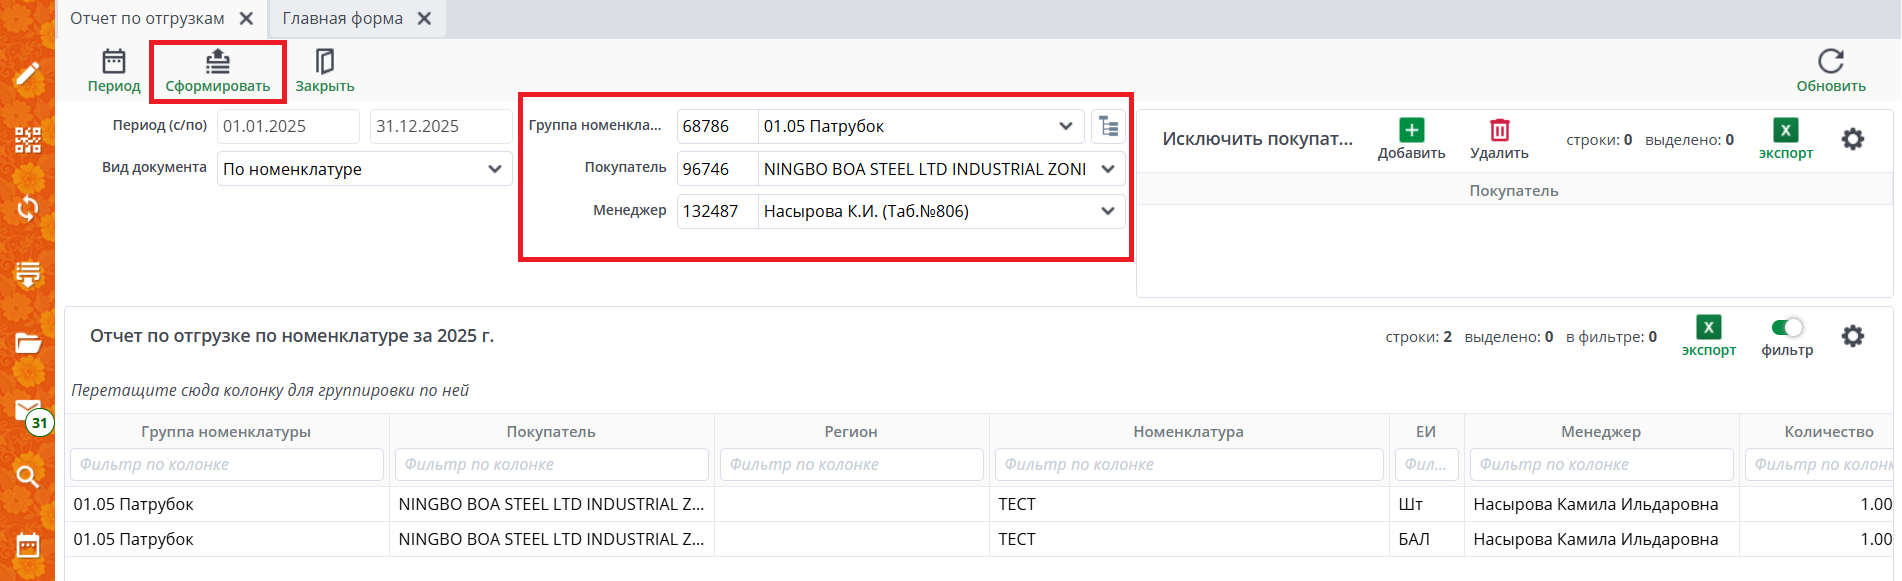Image resolution: width=1902 pixels, height=581 pixels.
Task: Expand the Покупатель dropdown list
Action: tap(1108, 169)
